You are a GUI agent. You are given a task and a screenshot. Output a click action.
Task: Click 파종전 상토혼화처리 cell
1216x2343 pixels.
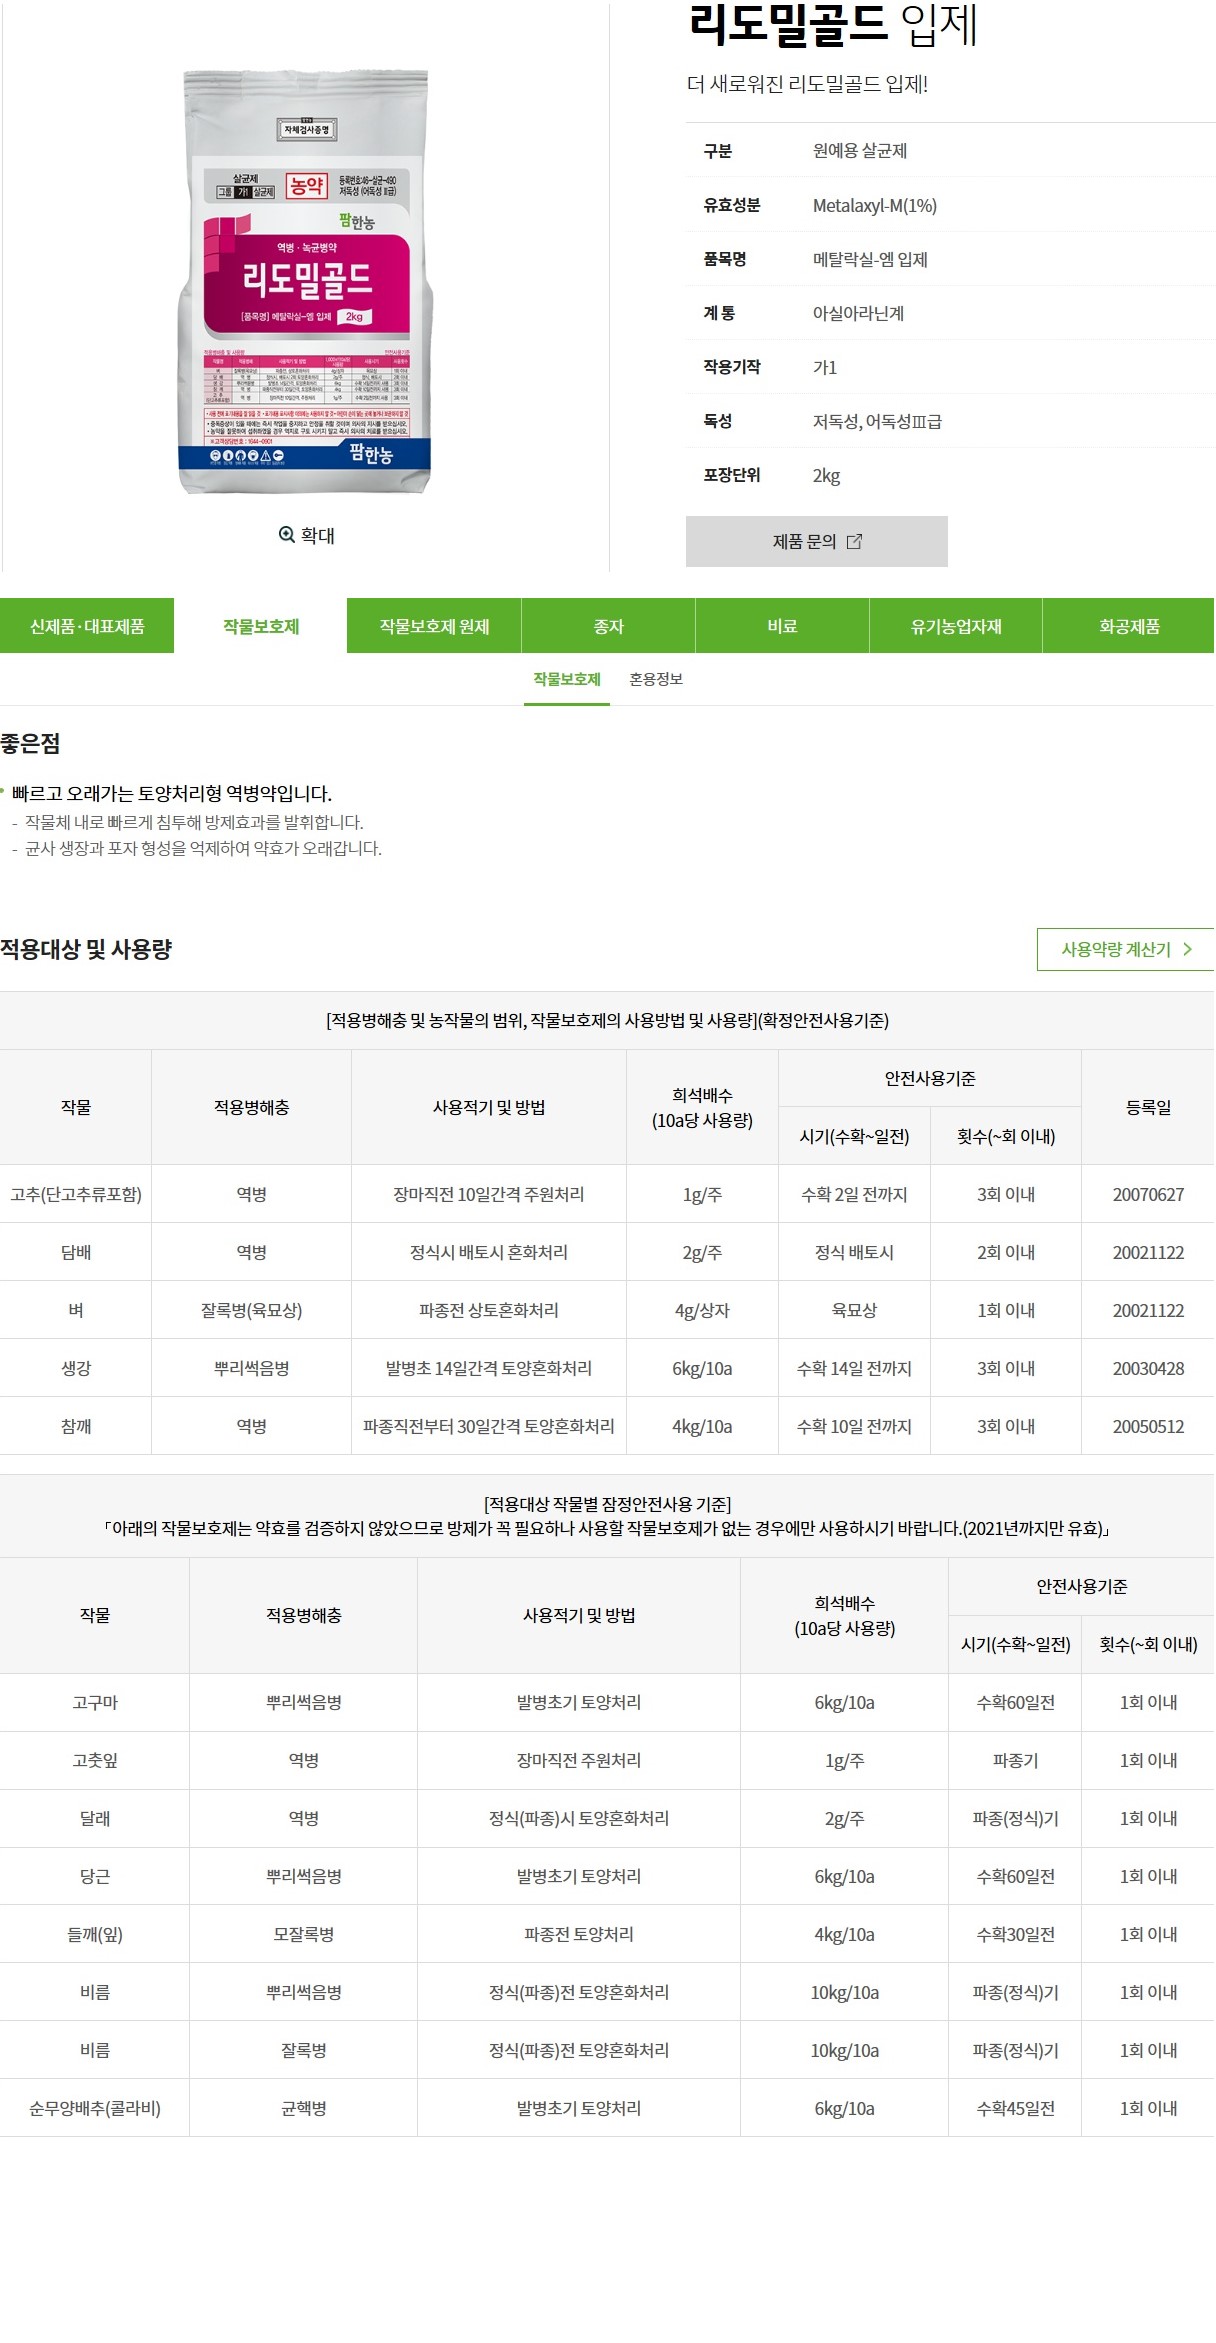[x=489, y=1310]
